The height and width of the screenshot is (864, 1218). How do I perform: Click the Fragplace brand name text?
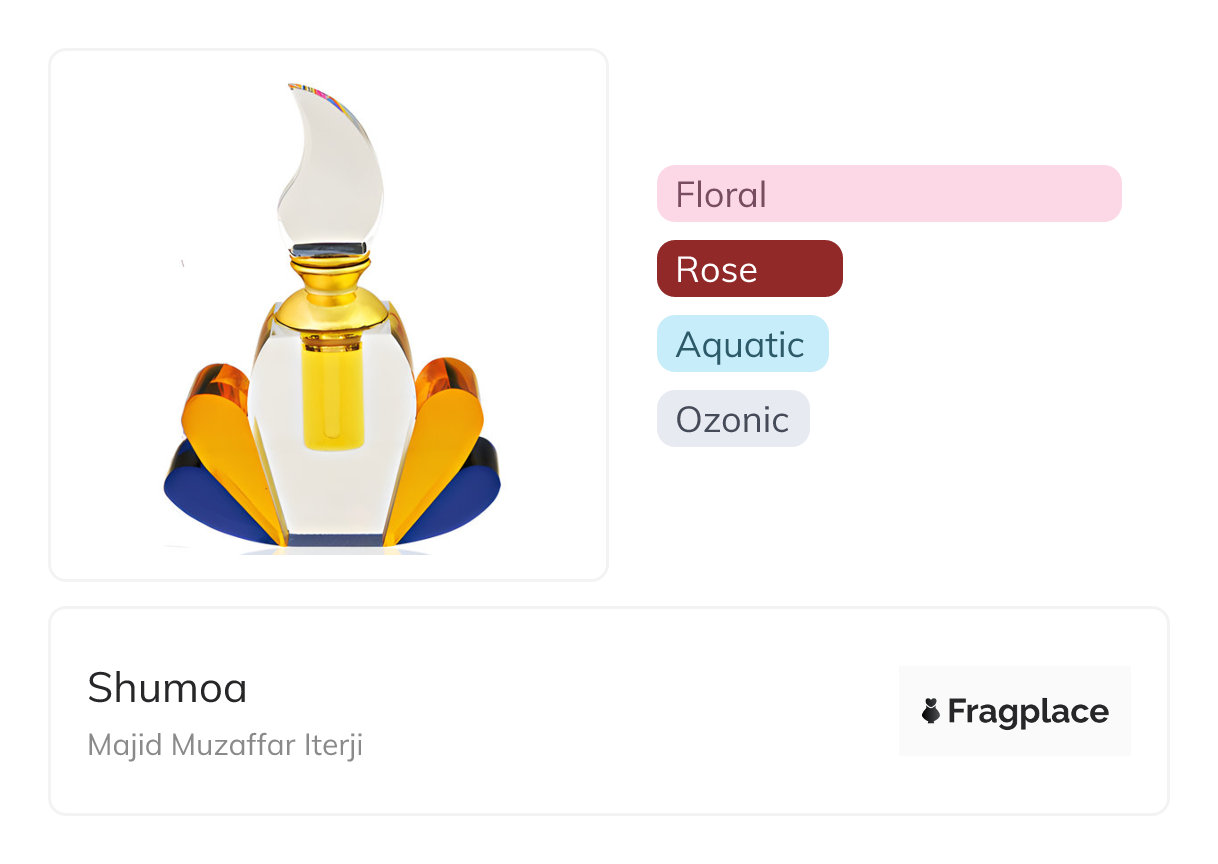1027,711
